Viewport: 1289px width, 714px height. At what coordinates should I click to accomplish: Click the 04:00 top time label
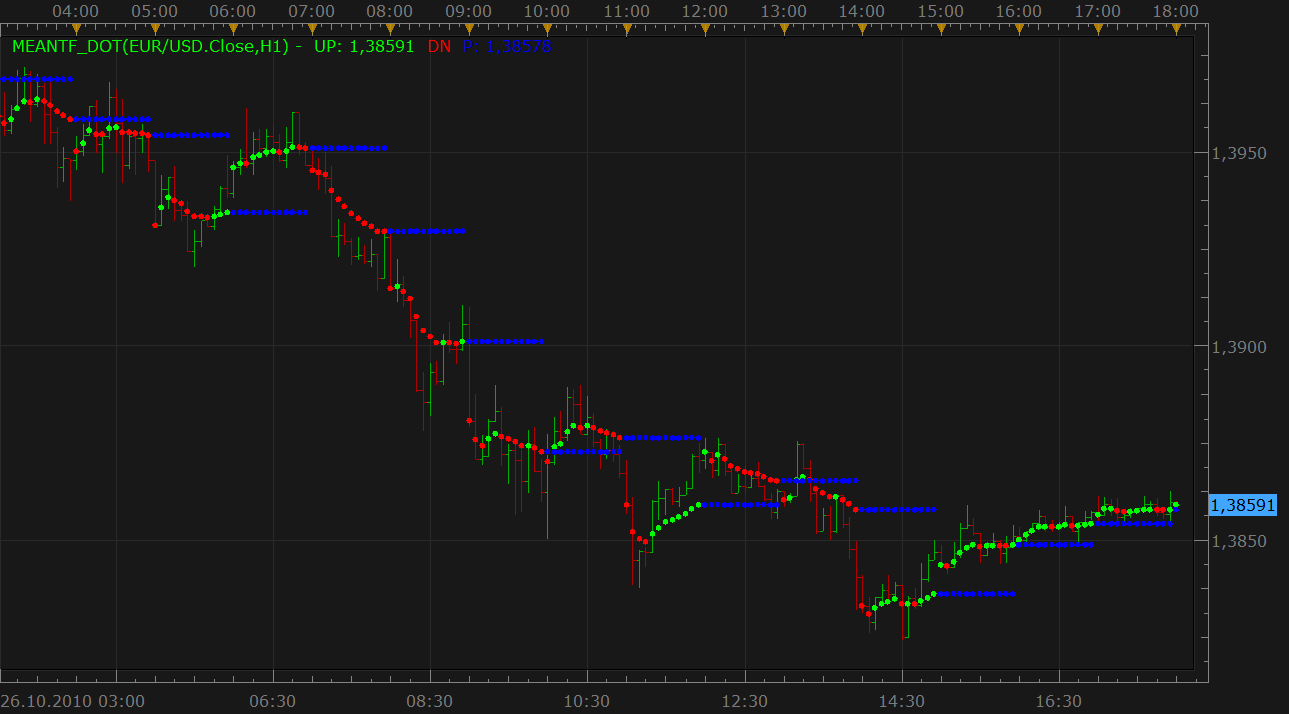(75, 11)
